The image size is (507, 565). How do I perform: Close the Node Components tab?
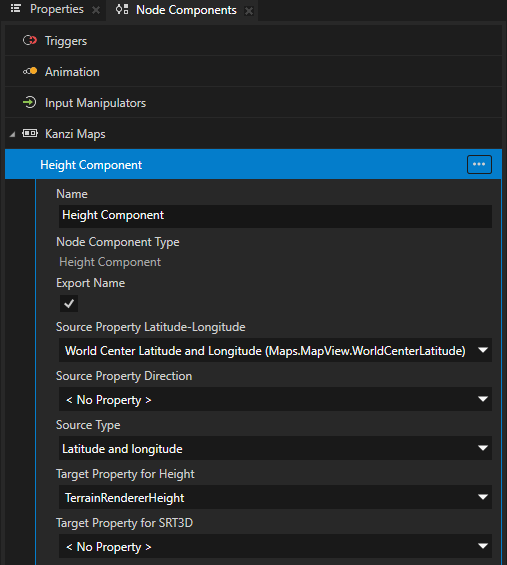pyautogui.click(x=249, y=11)
